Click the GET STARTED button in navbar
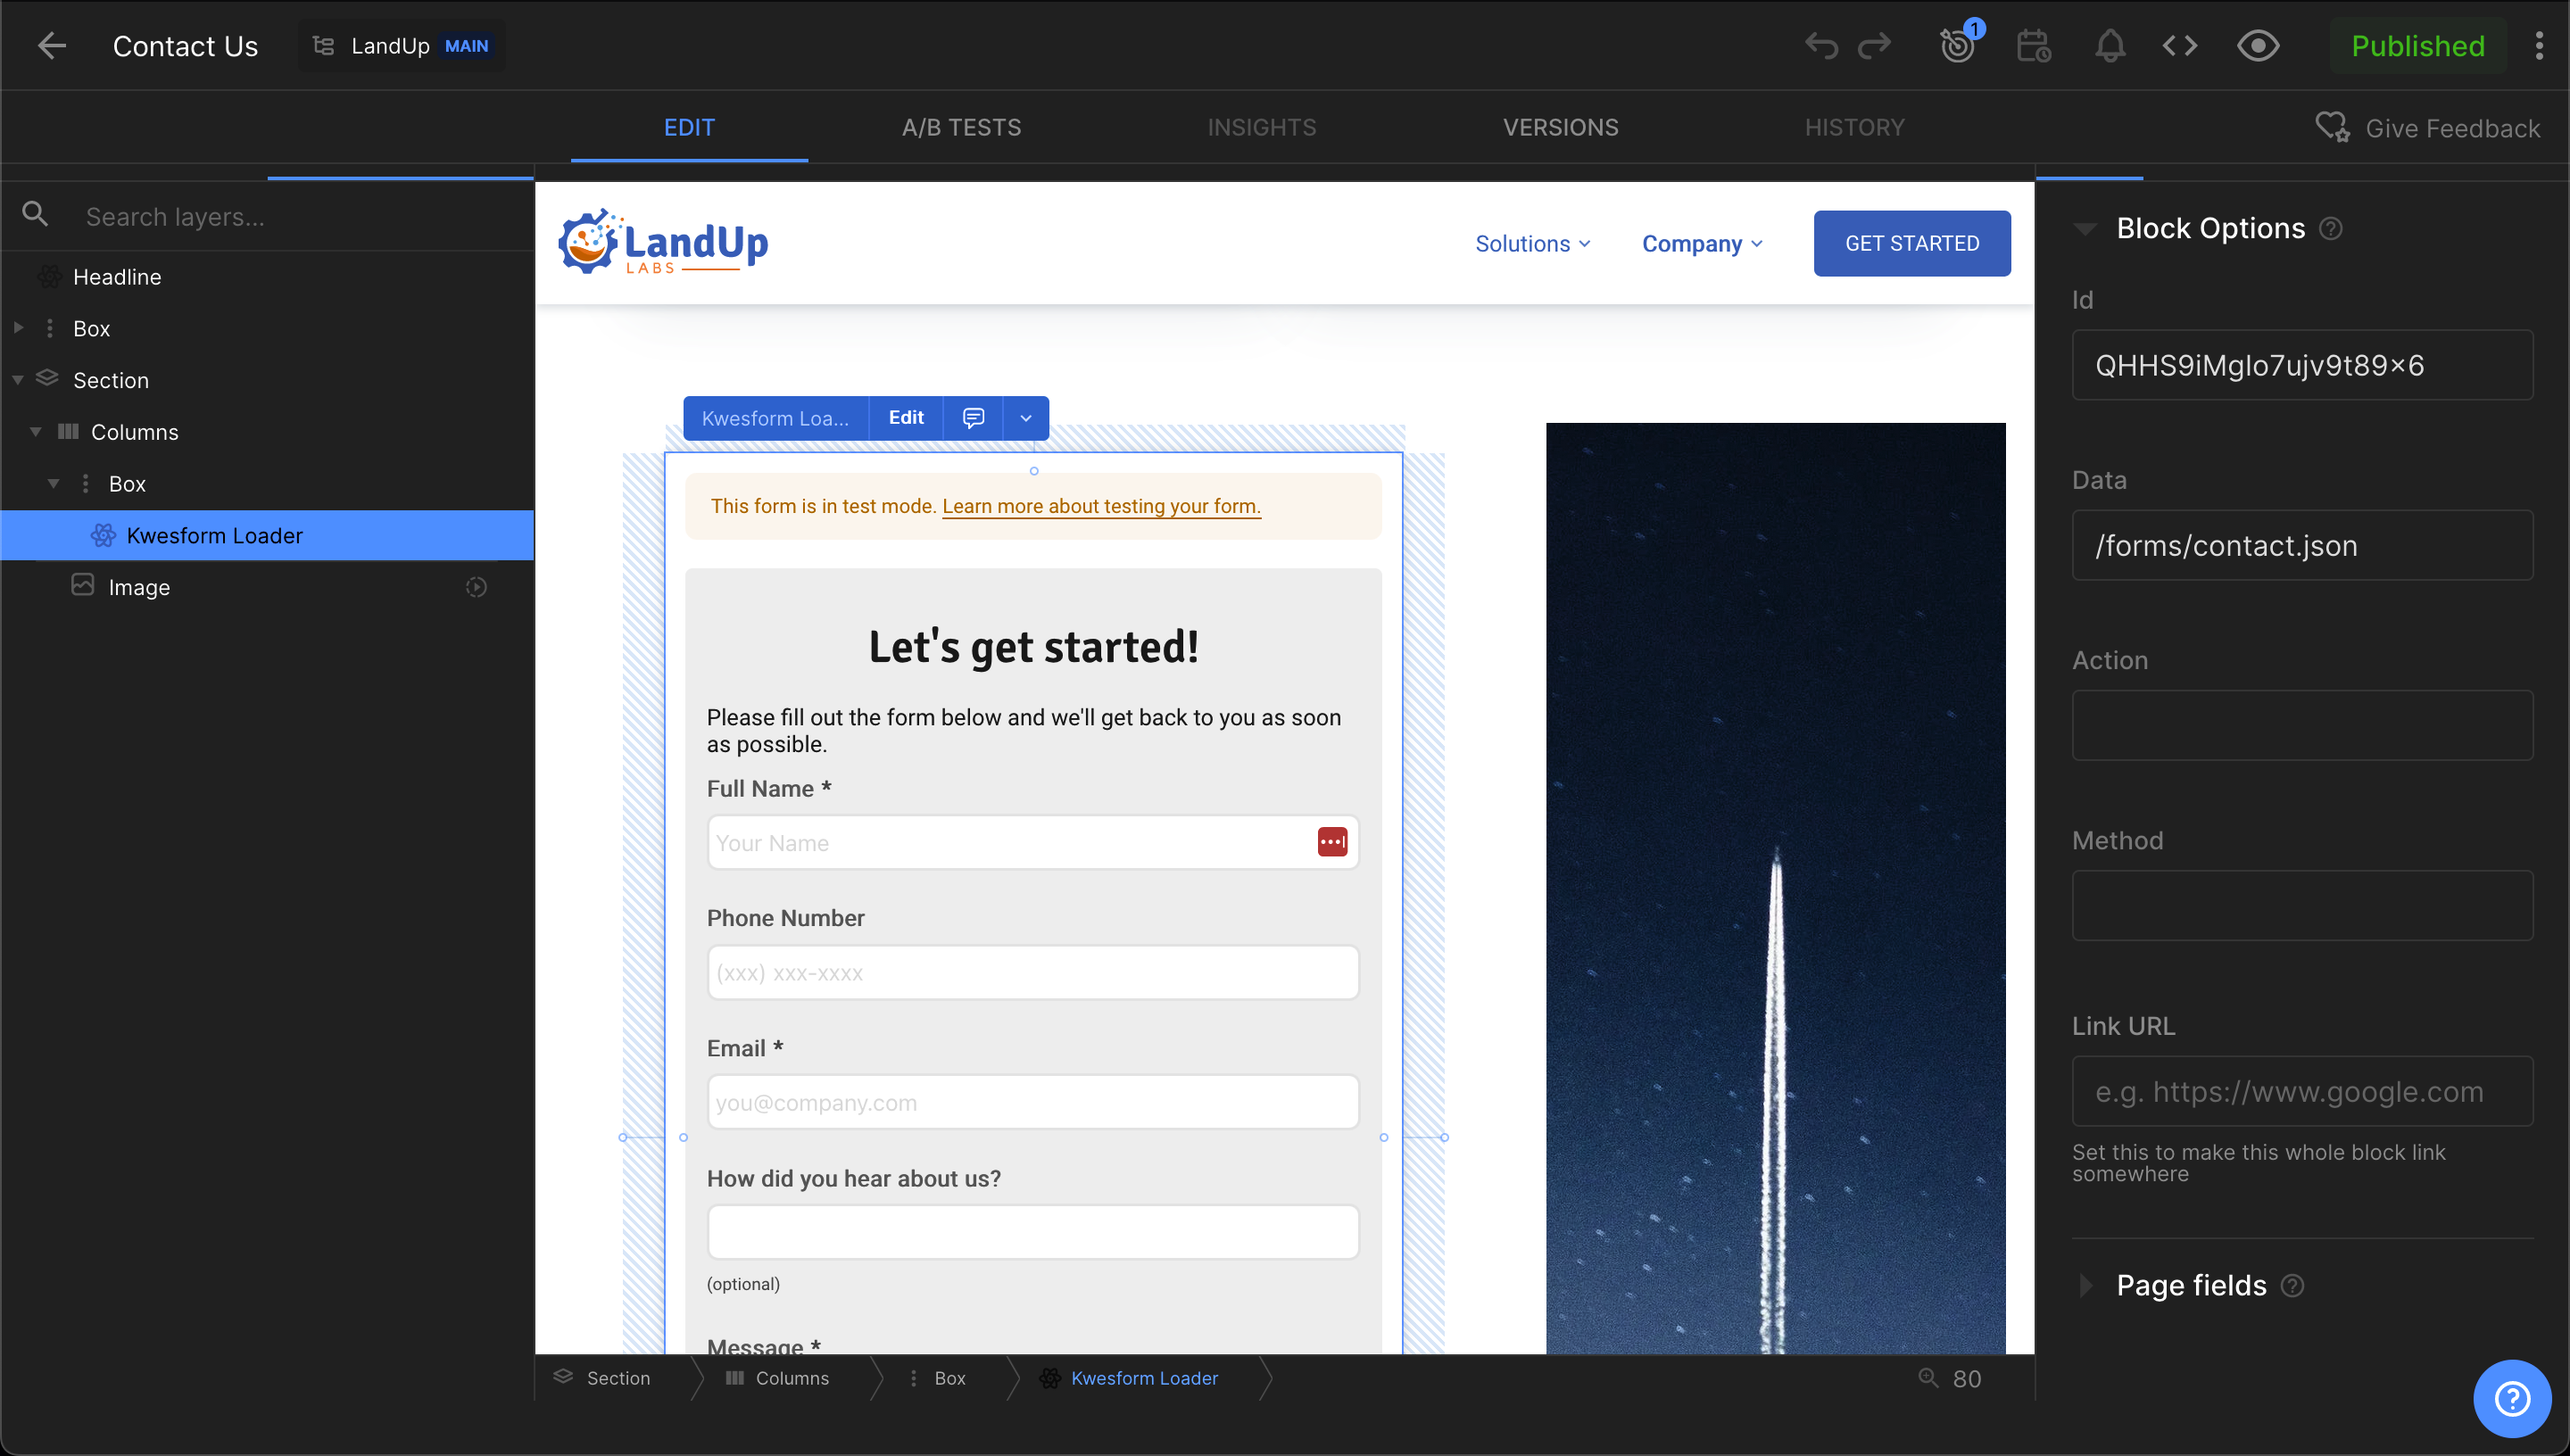The height and width of the screenshot is (1456, 2570). pyautogui.click(x=1913, y=242)
